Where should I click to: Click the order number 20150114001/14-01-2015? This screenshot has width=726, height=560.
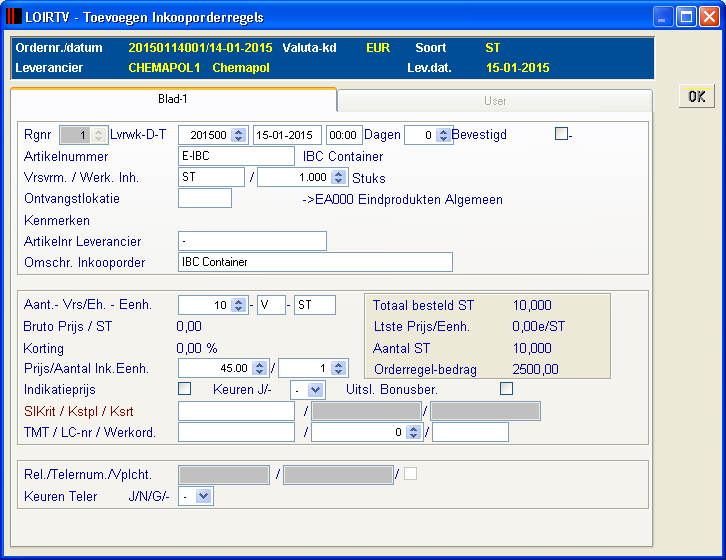coord(200,48)
